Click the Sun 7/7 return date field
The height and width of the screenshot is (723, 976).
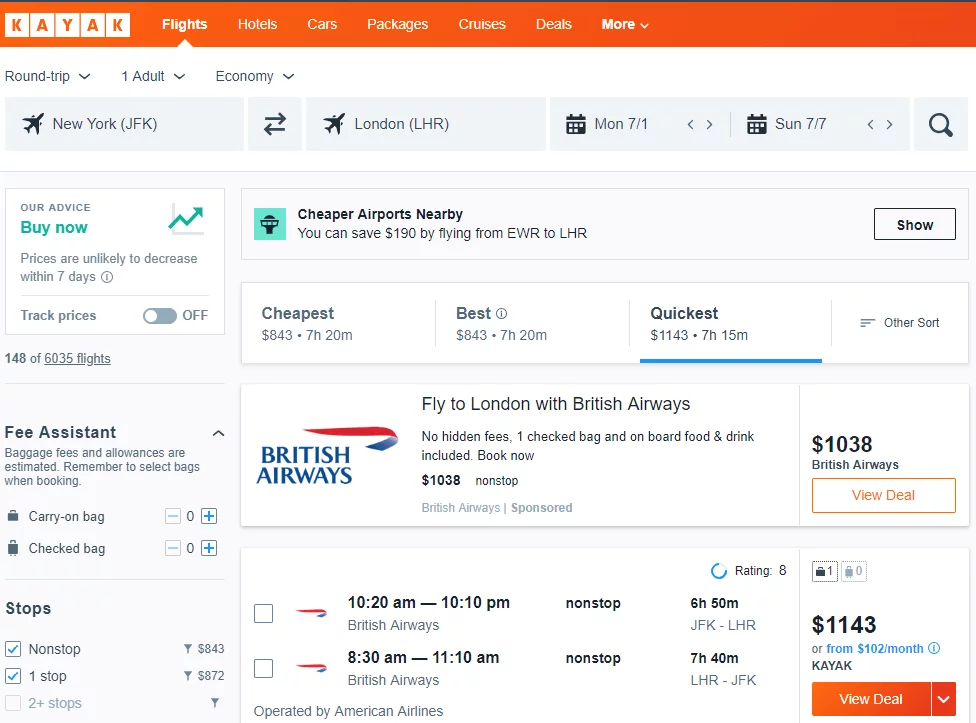click(800, 124)
